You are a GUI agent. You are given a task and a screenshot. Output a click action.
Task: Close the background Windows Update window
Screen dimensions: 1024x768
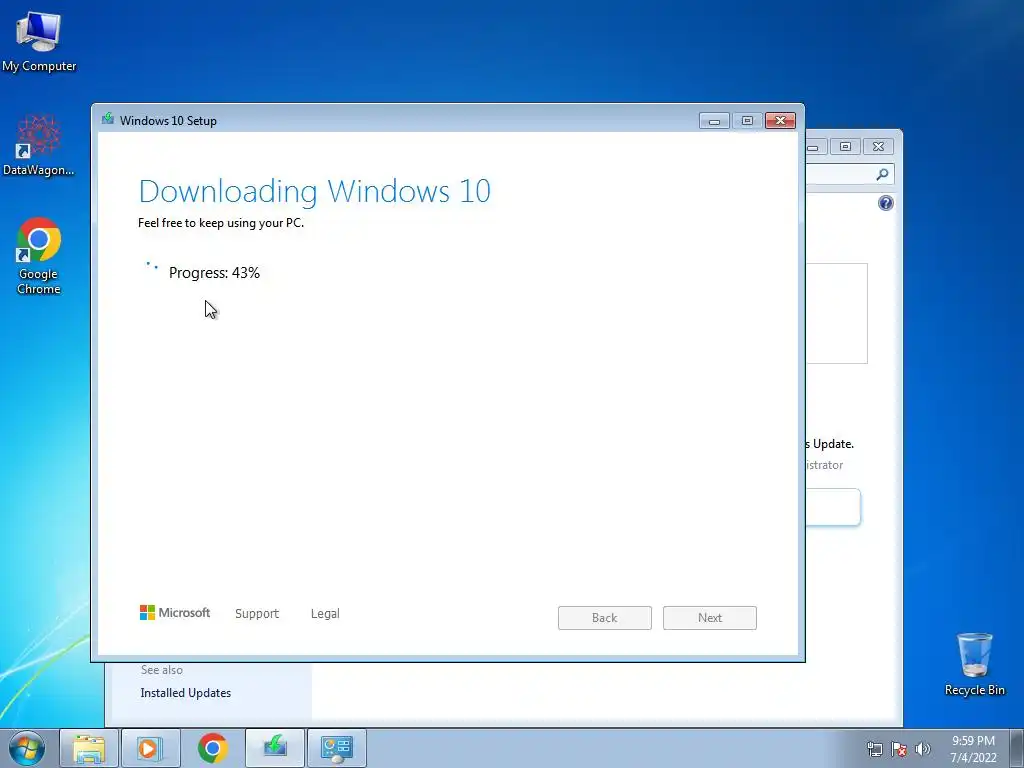coord(878,146)
